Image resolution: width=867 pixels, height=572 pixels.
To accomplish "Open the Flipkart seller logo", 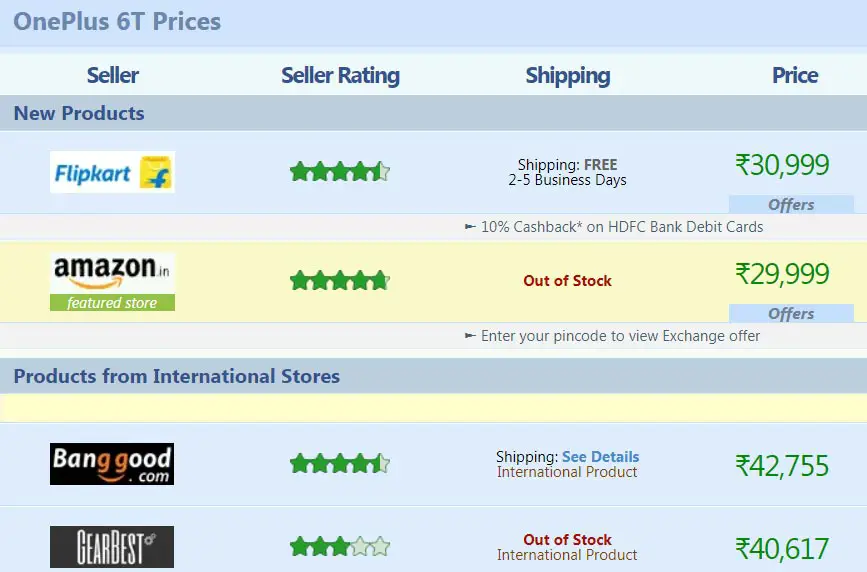I will (112, 172).
